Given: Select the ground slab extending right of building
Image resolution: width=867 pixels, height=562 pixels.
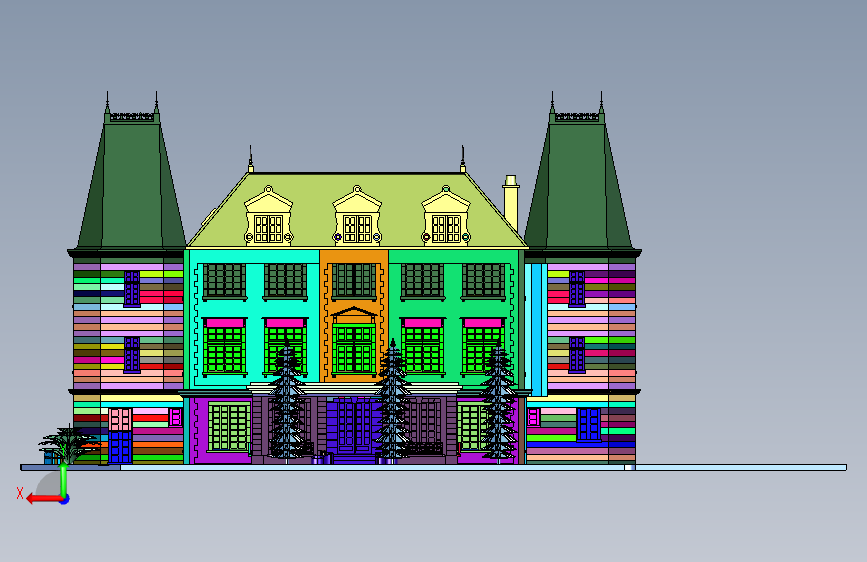Looking at the screenshot, I should point(741,467).
